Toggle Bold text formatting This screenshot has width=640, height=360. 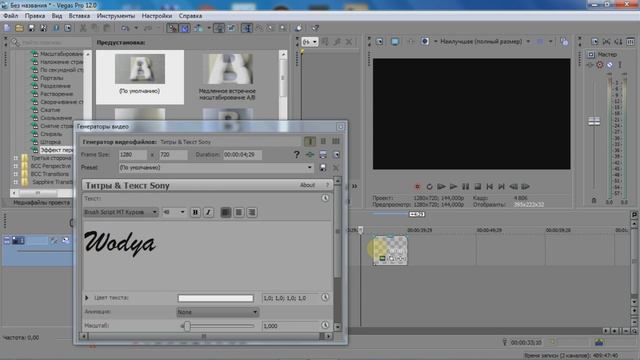pyautogui.click(x=195, y=212)
